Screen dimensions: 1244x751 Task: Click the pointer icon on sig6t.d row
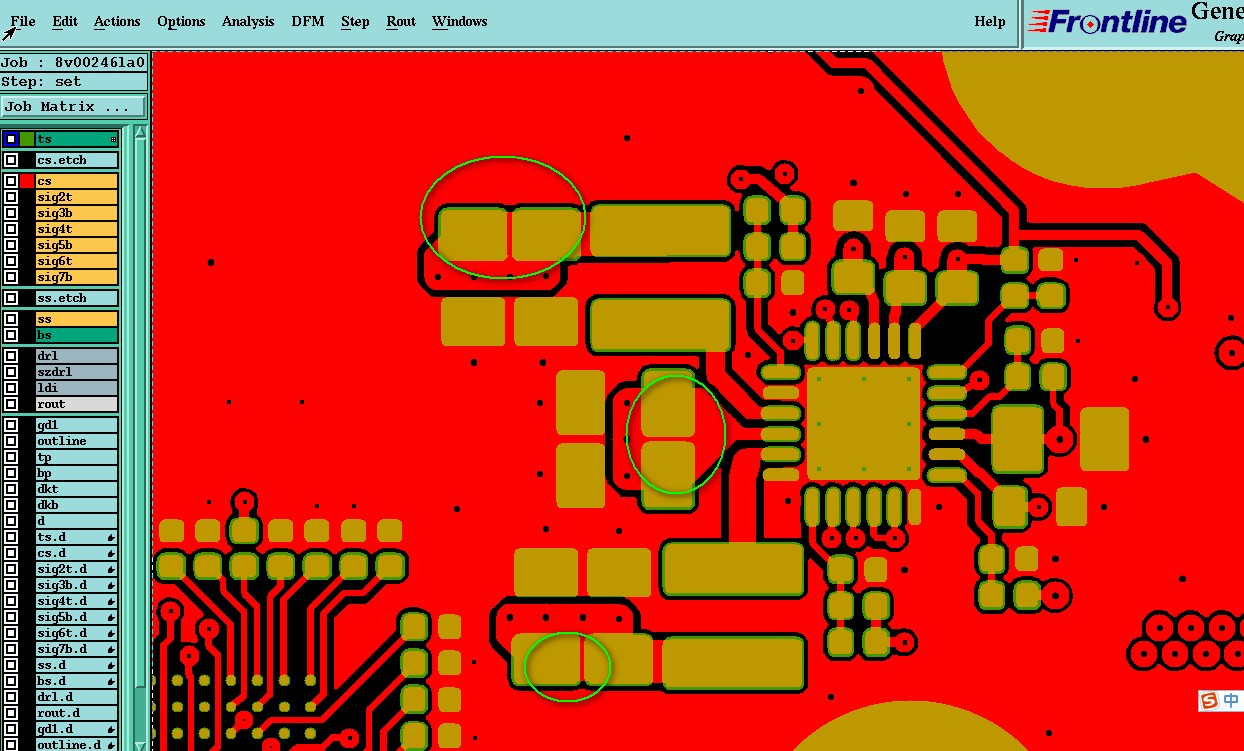coord(111,633)
